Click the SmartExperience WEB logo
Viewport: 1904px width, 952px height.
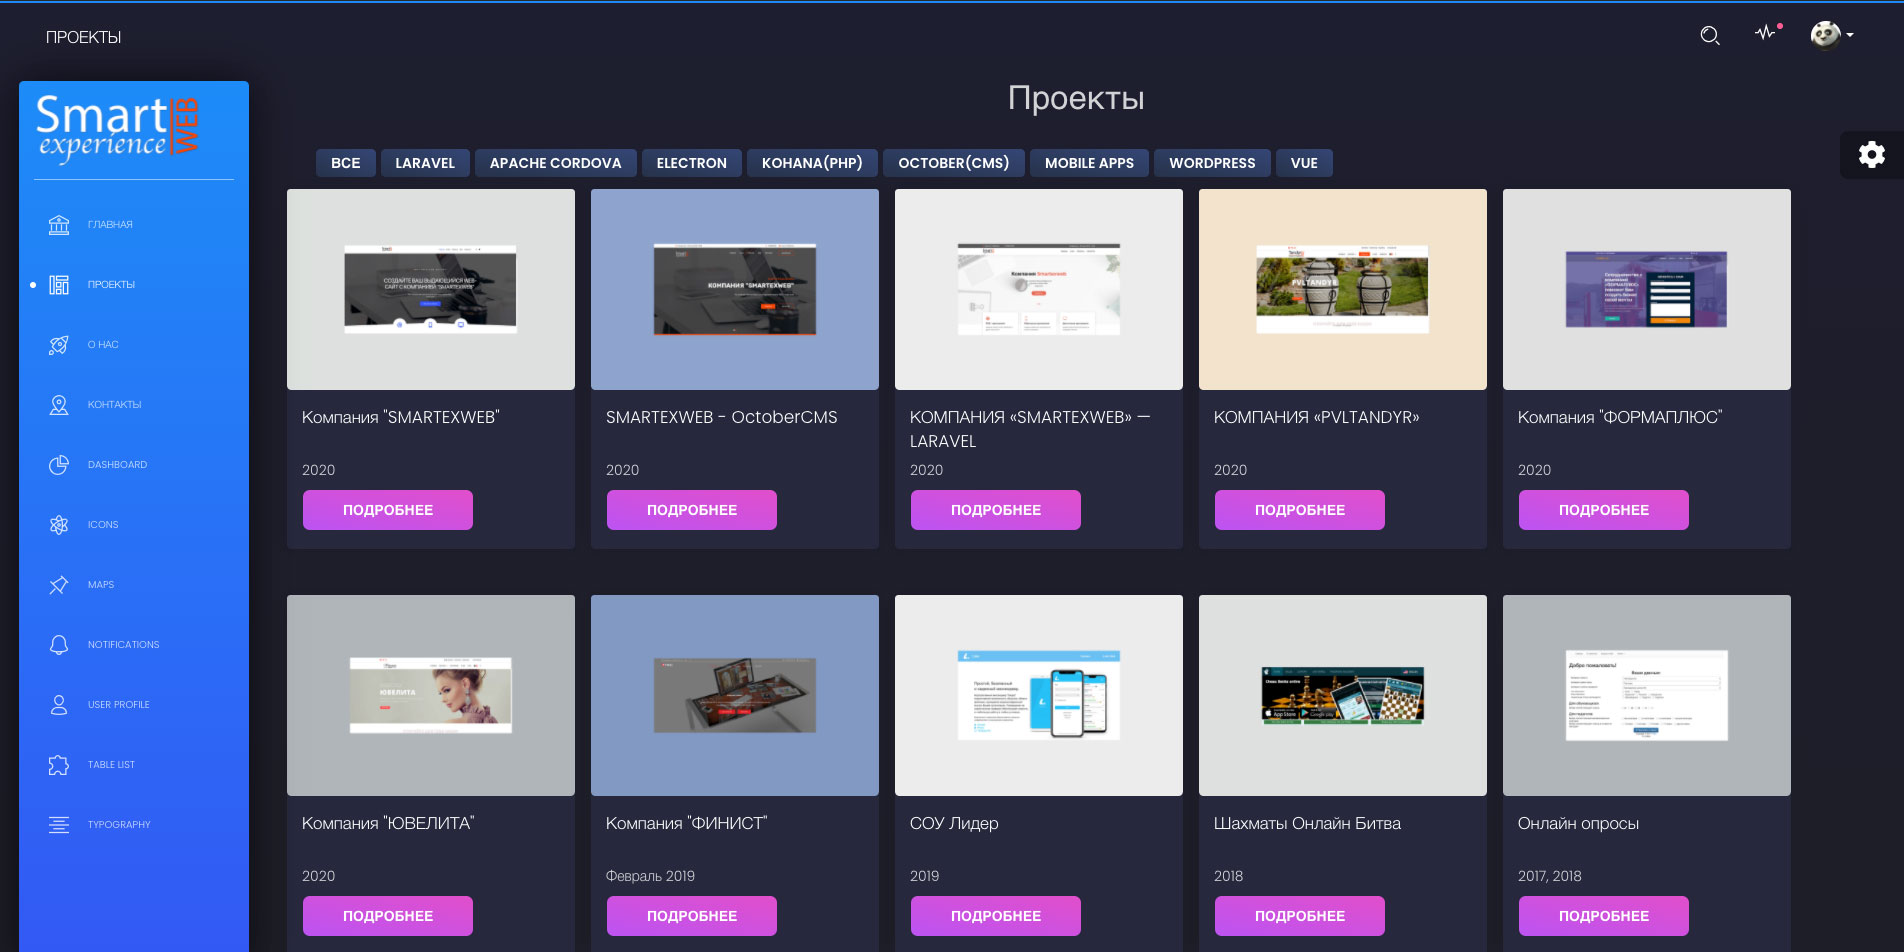click(x=118, y=129)
